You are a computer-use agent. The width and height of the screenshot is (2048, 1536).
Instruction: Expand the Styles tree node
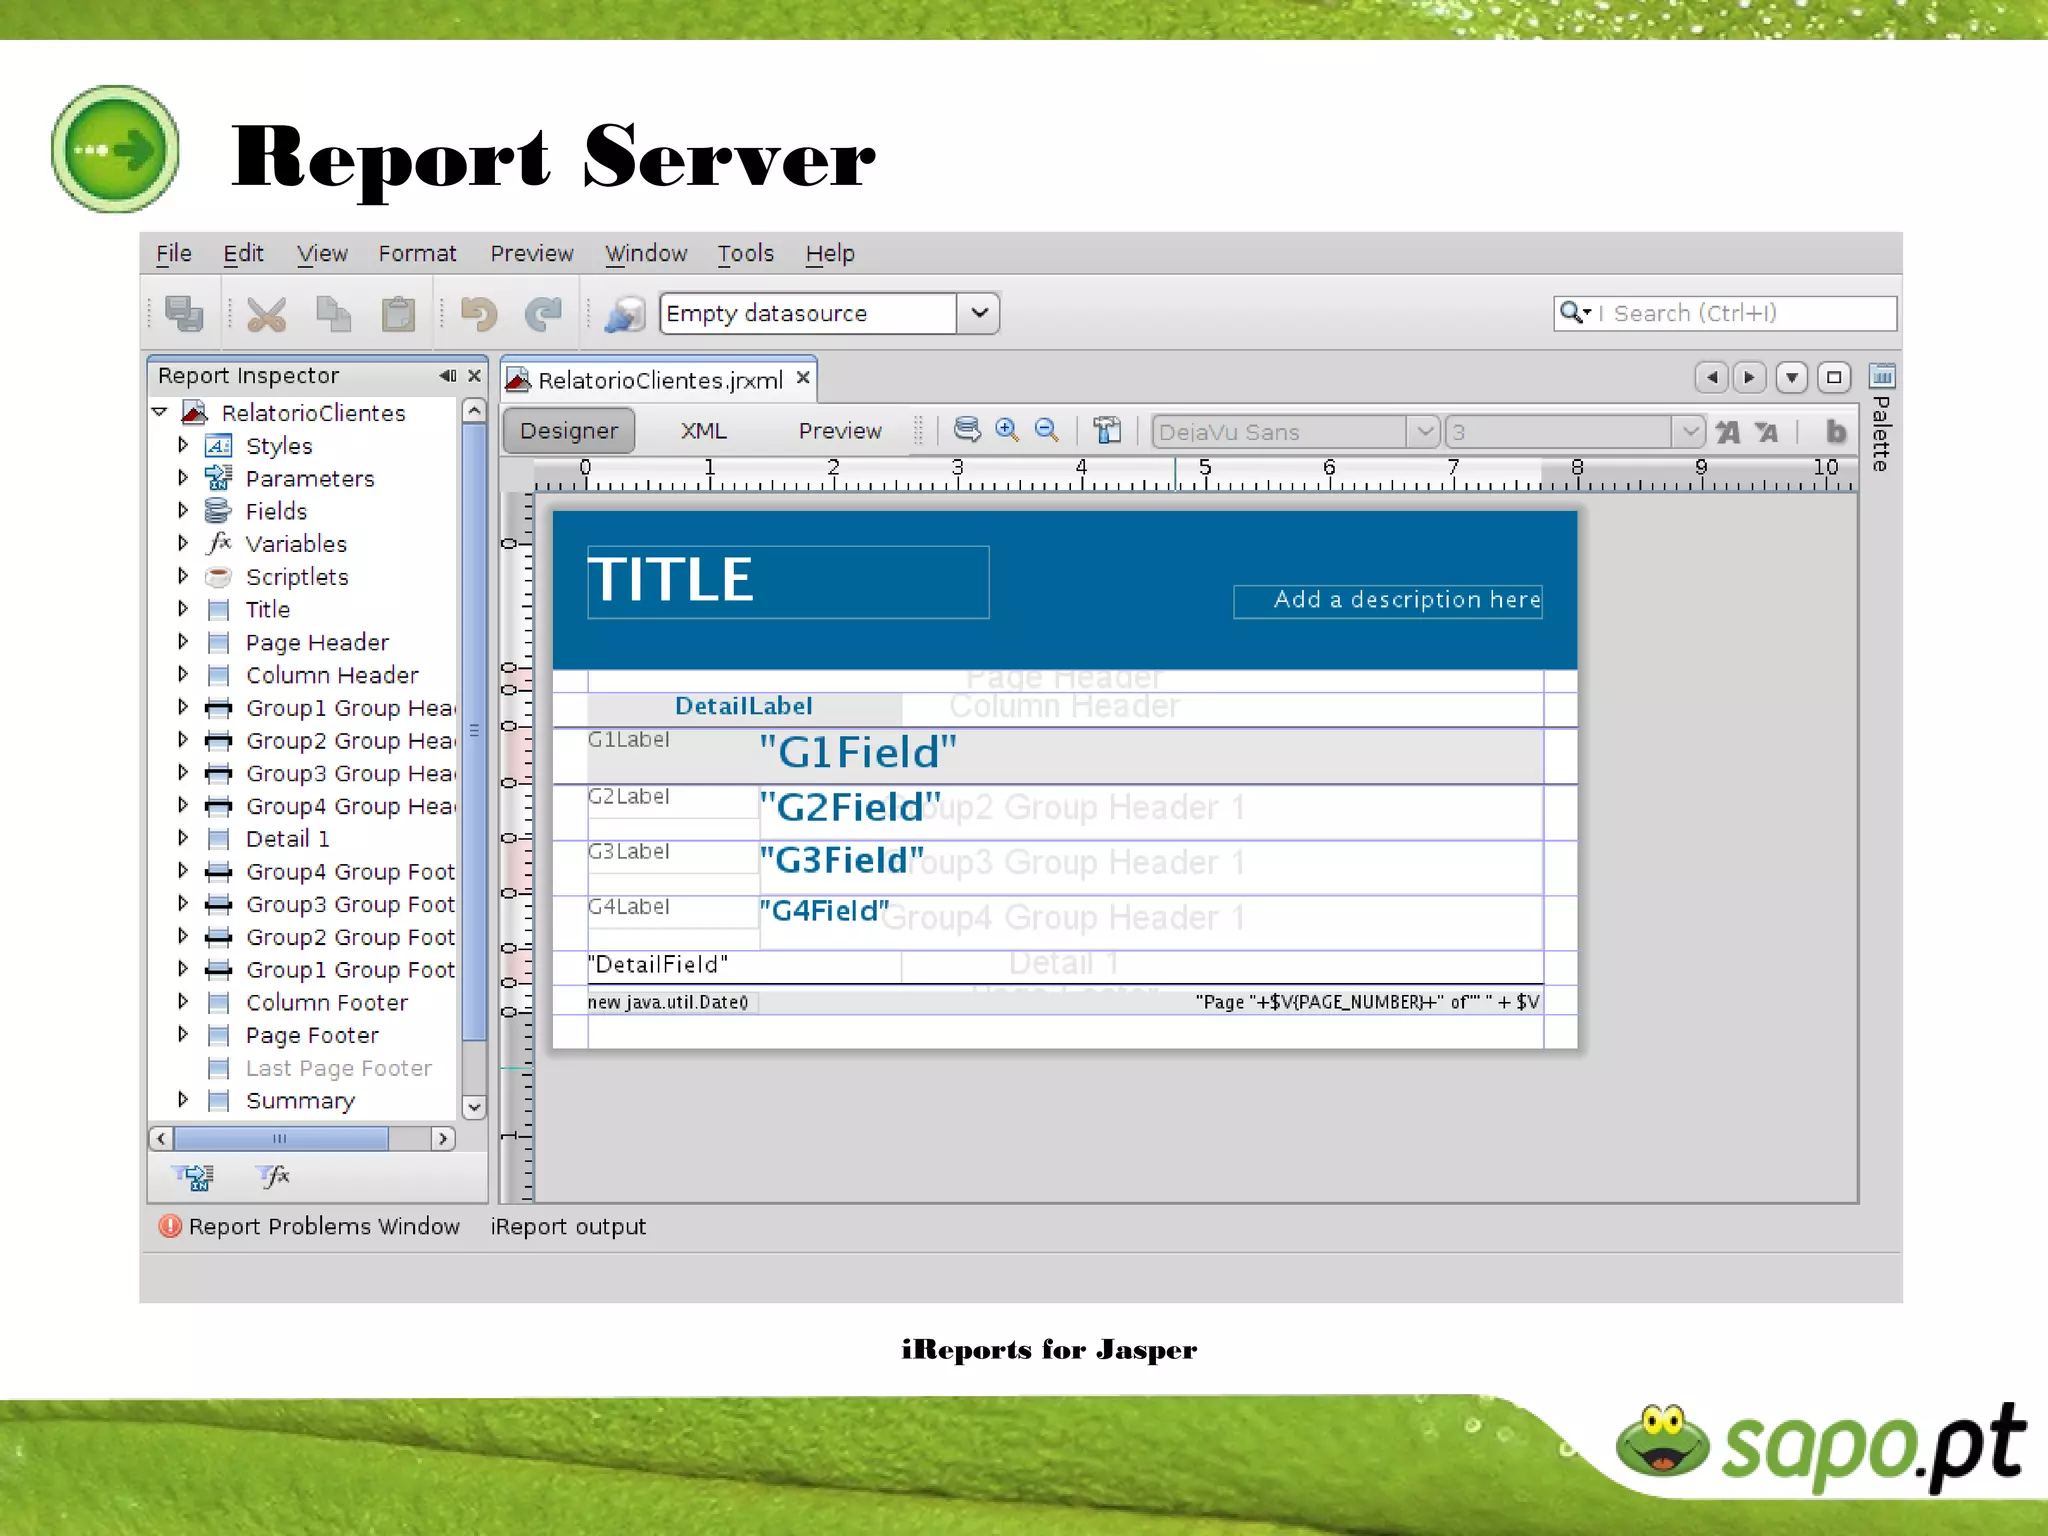(183, 444)
